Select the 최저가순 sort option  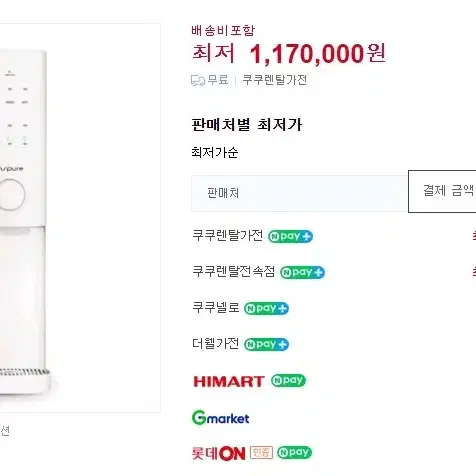tap(215, 153)
